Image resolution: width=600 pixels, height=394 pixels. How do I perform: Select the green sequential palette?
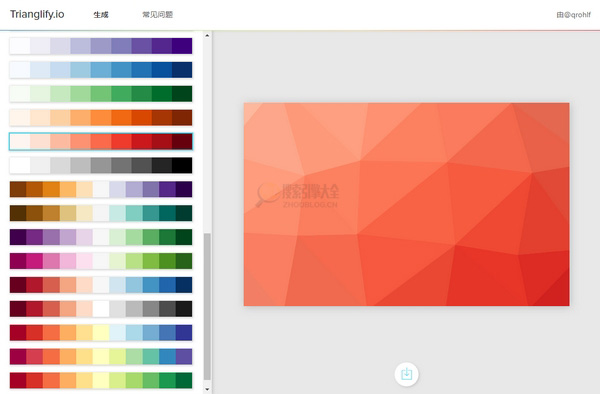[x=101, y=94]
